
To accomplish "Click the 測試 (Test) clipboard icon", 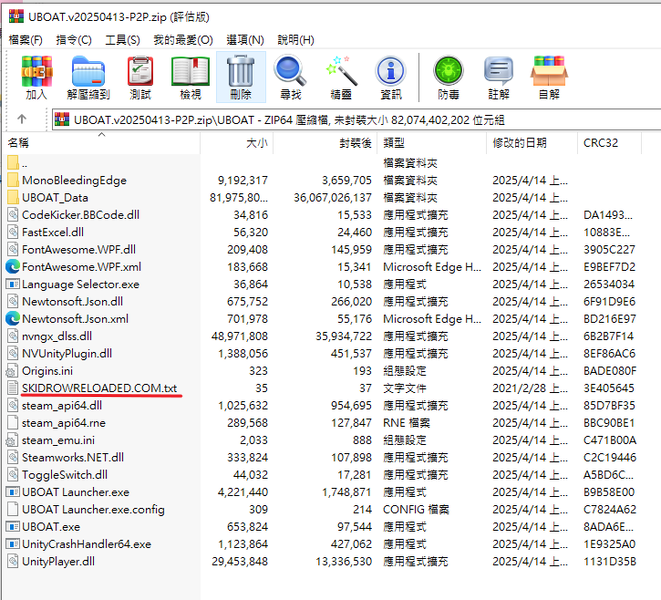I will (x=140, y=72).
